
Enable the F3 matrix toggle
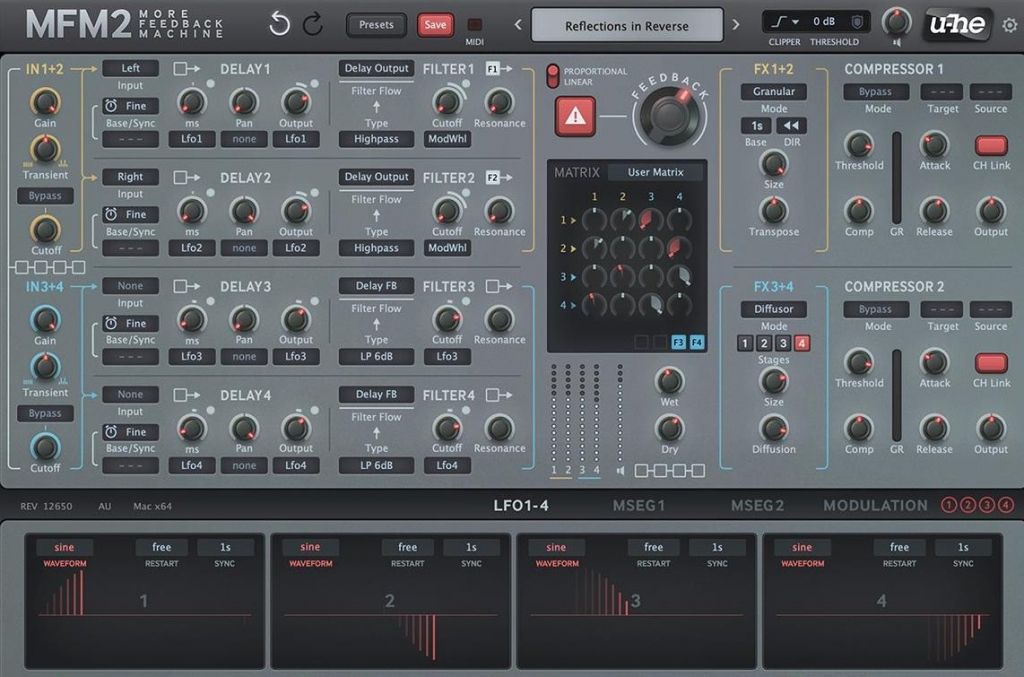click(x=679, y=343)
